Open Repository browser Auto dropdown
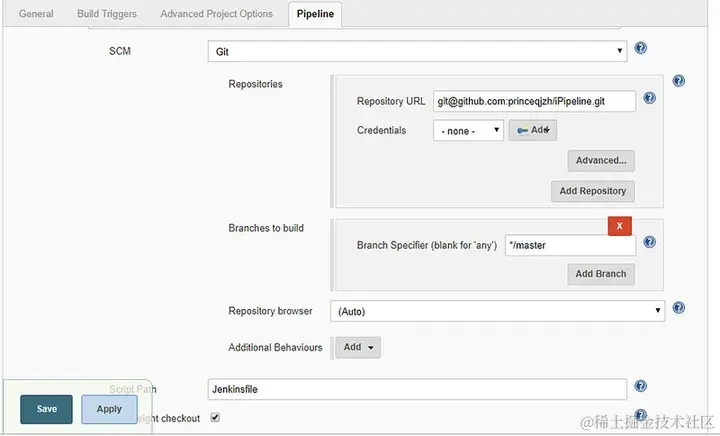The height and width of the screenshot is (436, 720). [x=498, y=311]
